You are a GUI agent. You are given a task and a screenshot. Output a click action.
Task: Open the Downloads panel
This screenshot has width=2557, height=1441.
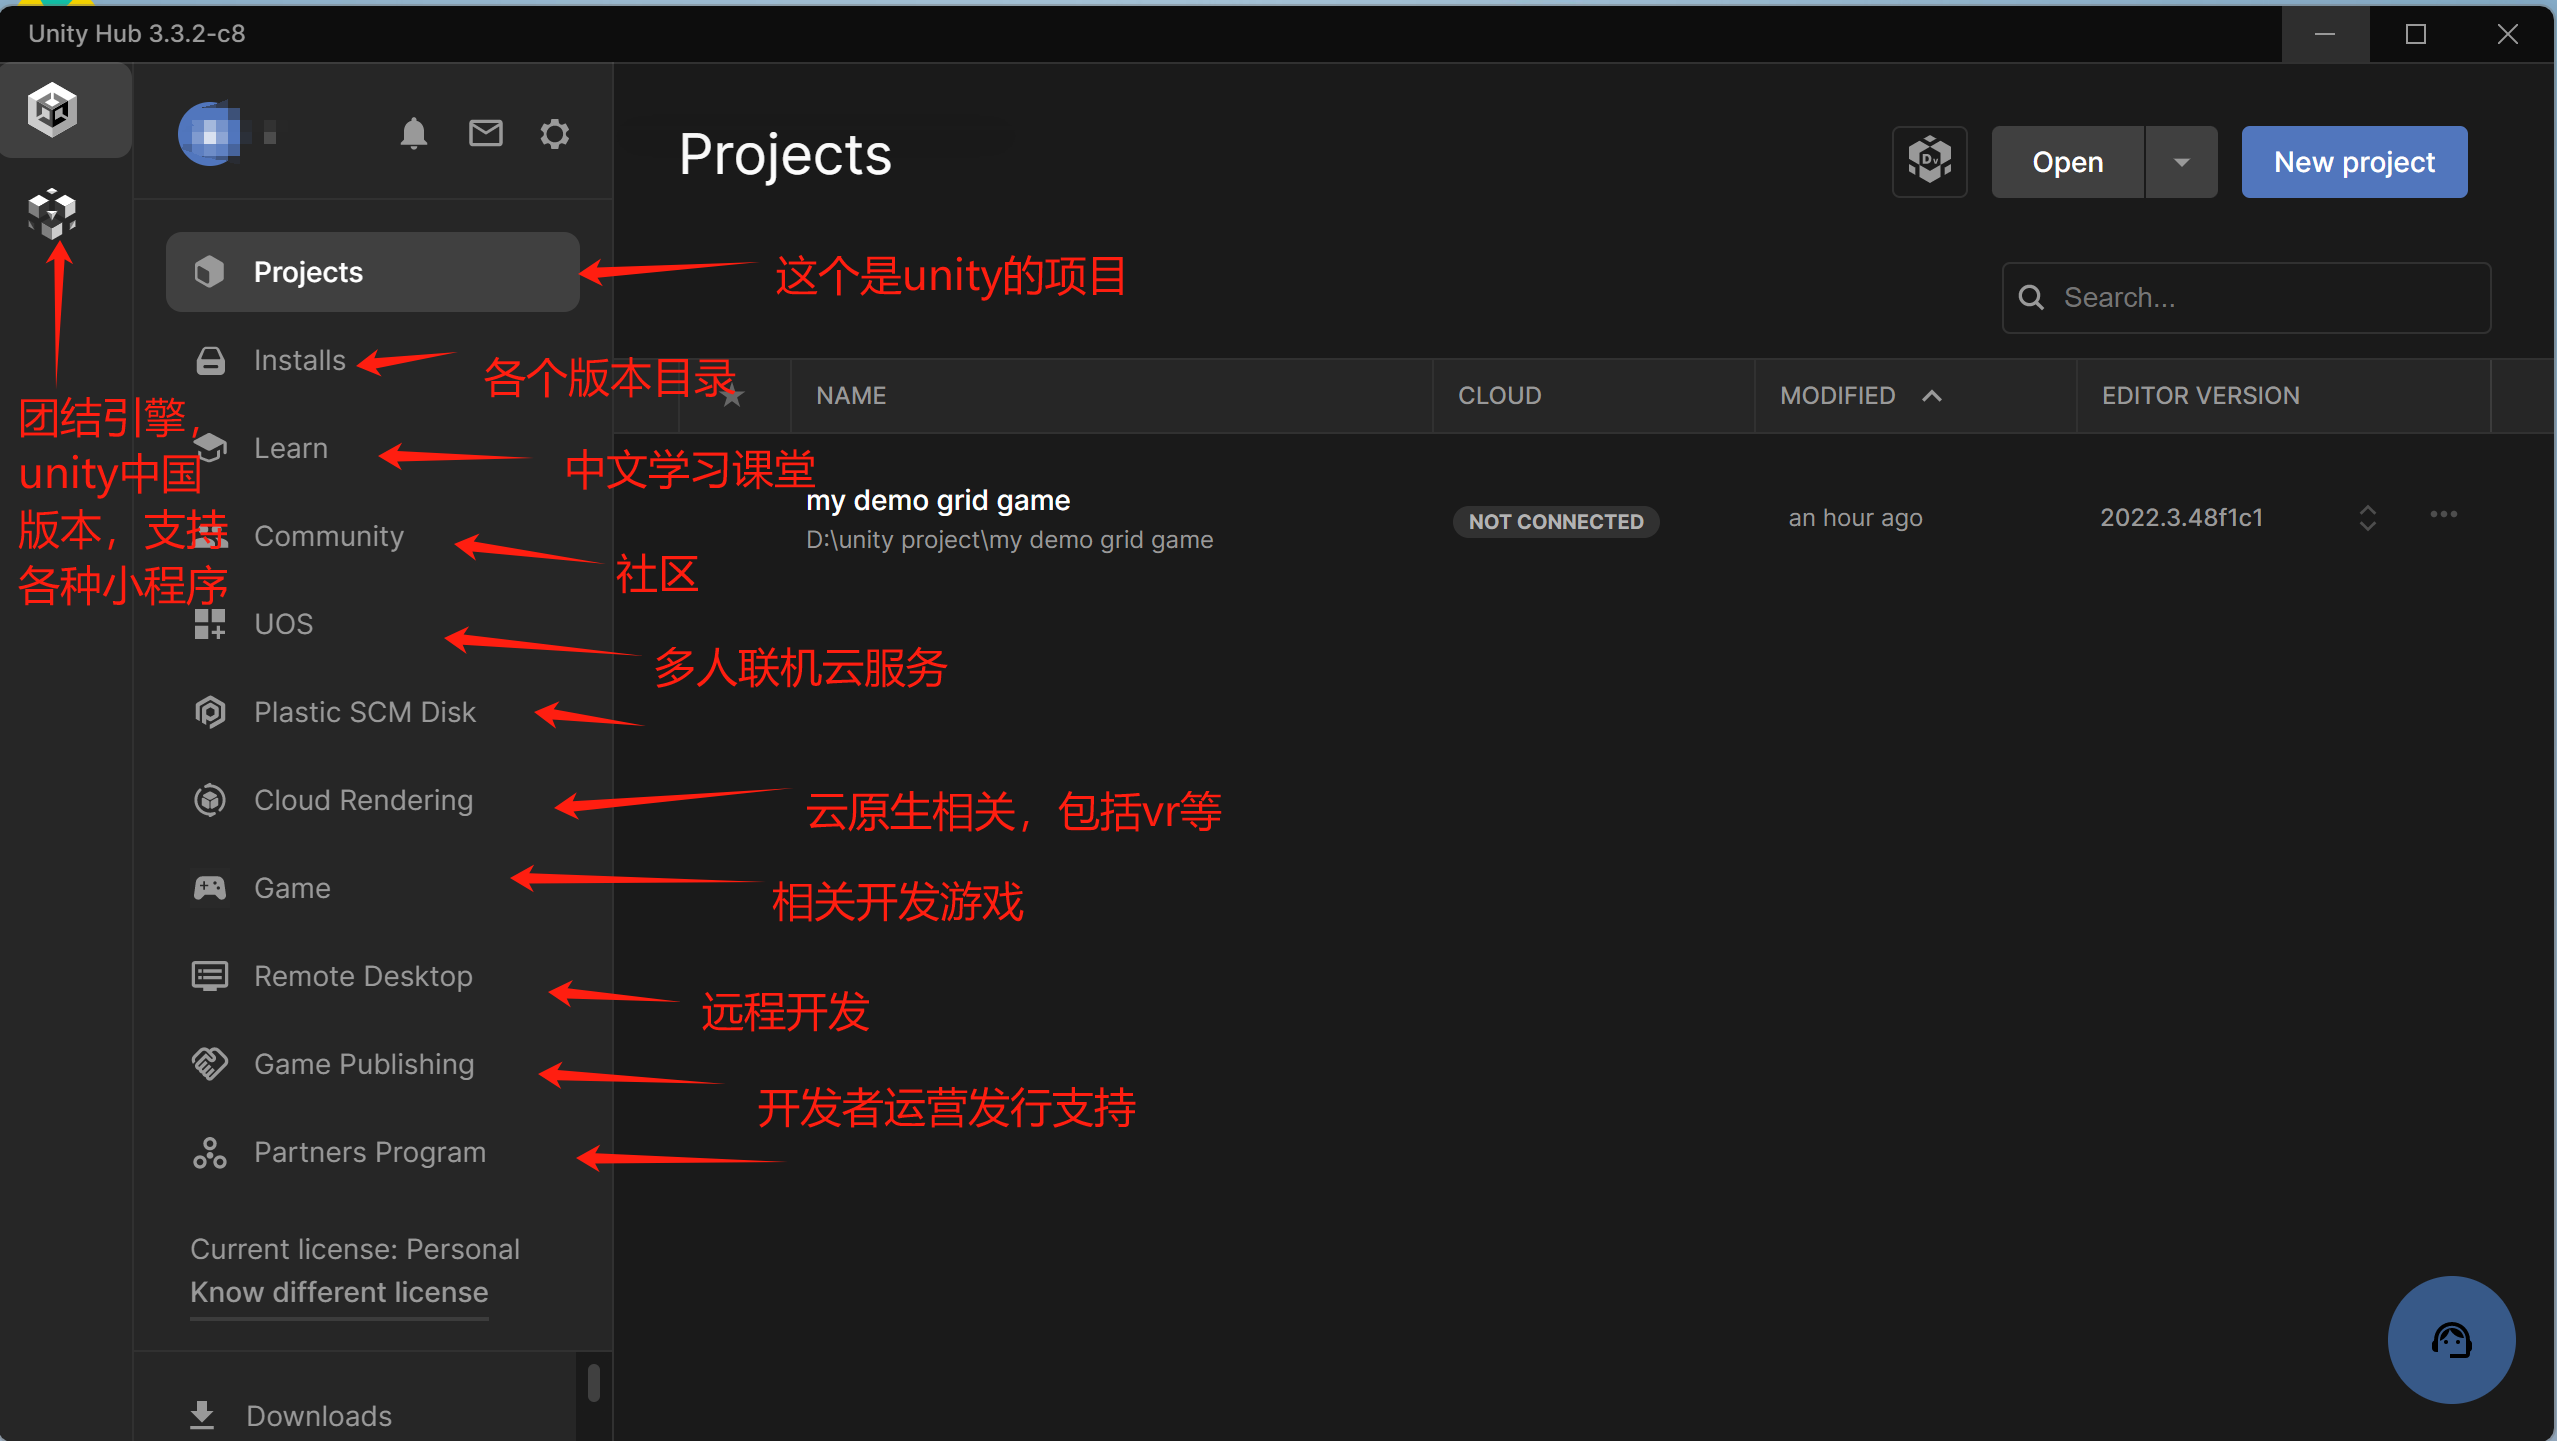[319, 1416]
